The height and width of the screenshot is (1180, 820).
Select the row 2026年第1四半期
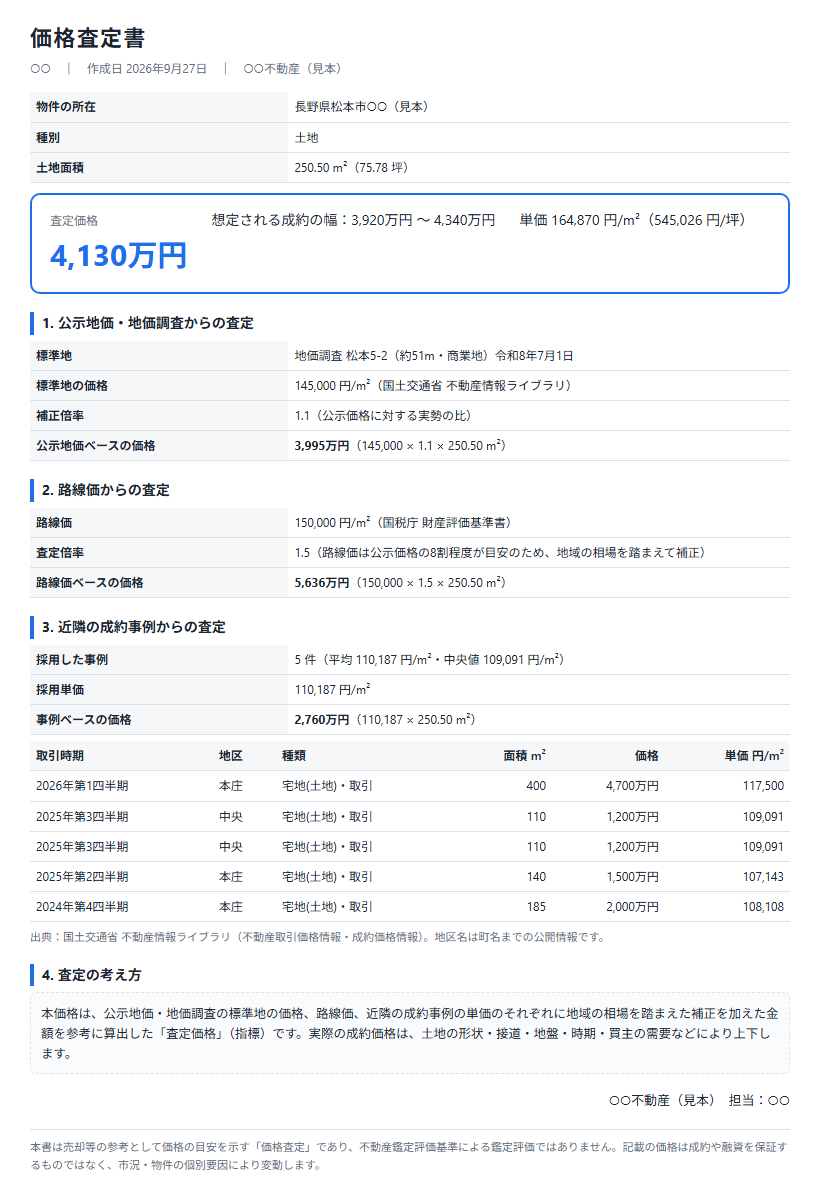[x=410, y=786]
